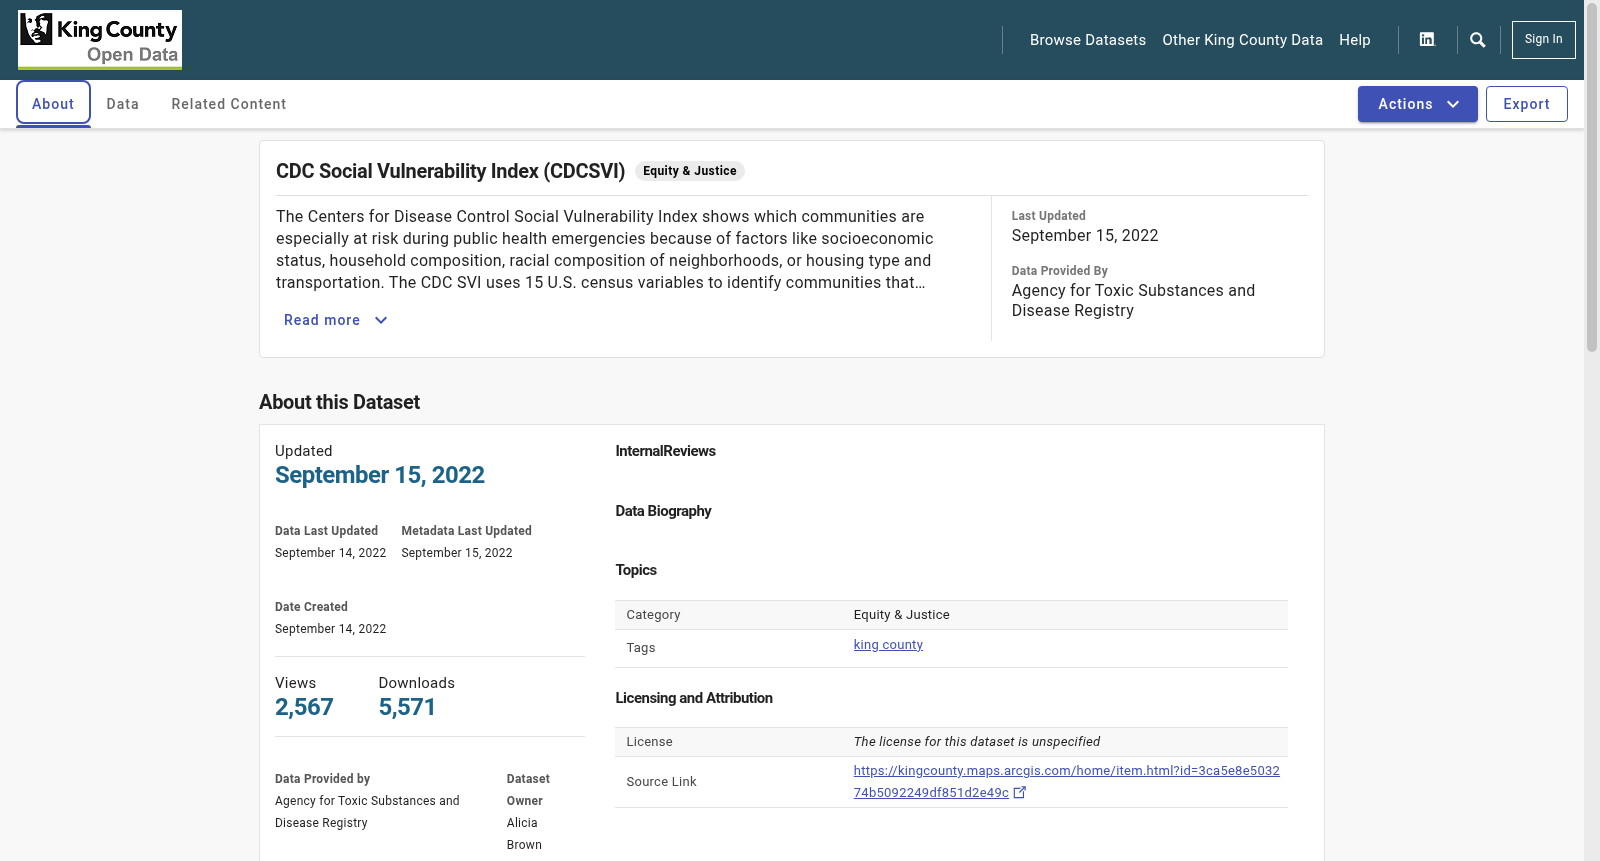Expand the Actions dropdown button
This screenshot has width=1600, height=861.
click(x=1417, y=104)
